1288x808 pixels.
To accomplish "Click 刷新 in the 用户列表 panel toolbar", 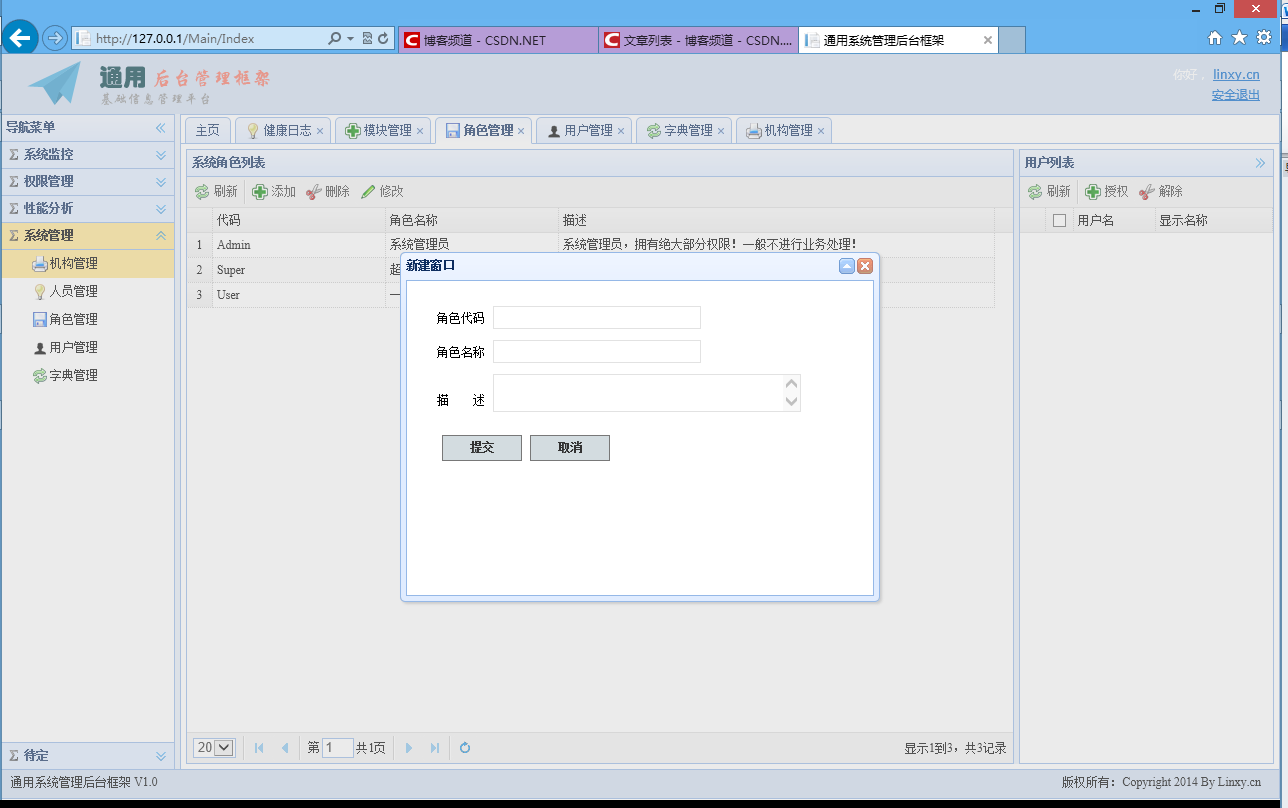I will coord(1049,191).
